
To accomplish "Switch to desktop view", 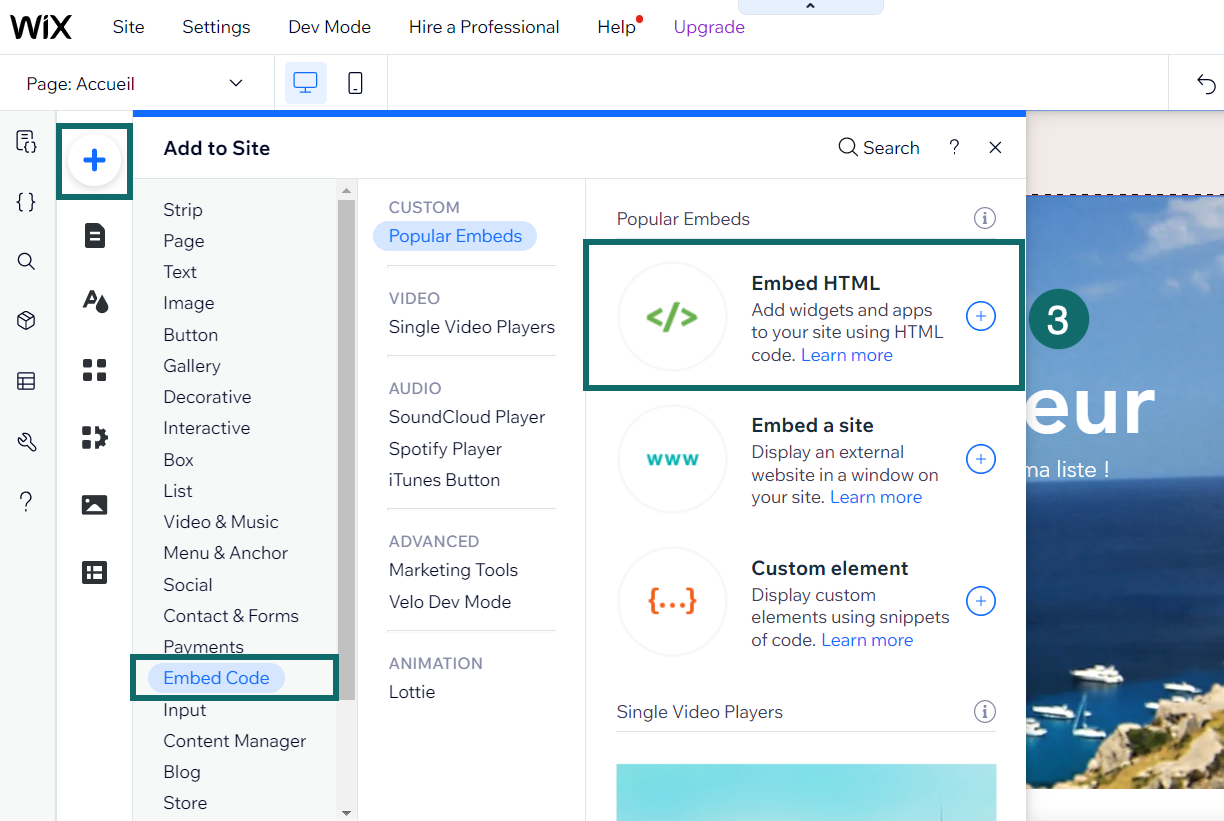I will [x=305, y=83].
